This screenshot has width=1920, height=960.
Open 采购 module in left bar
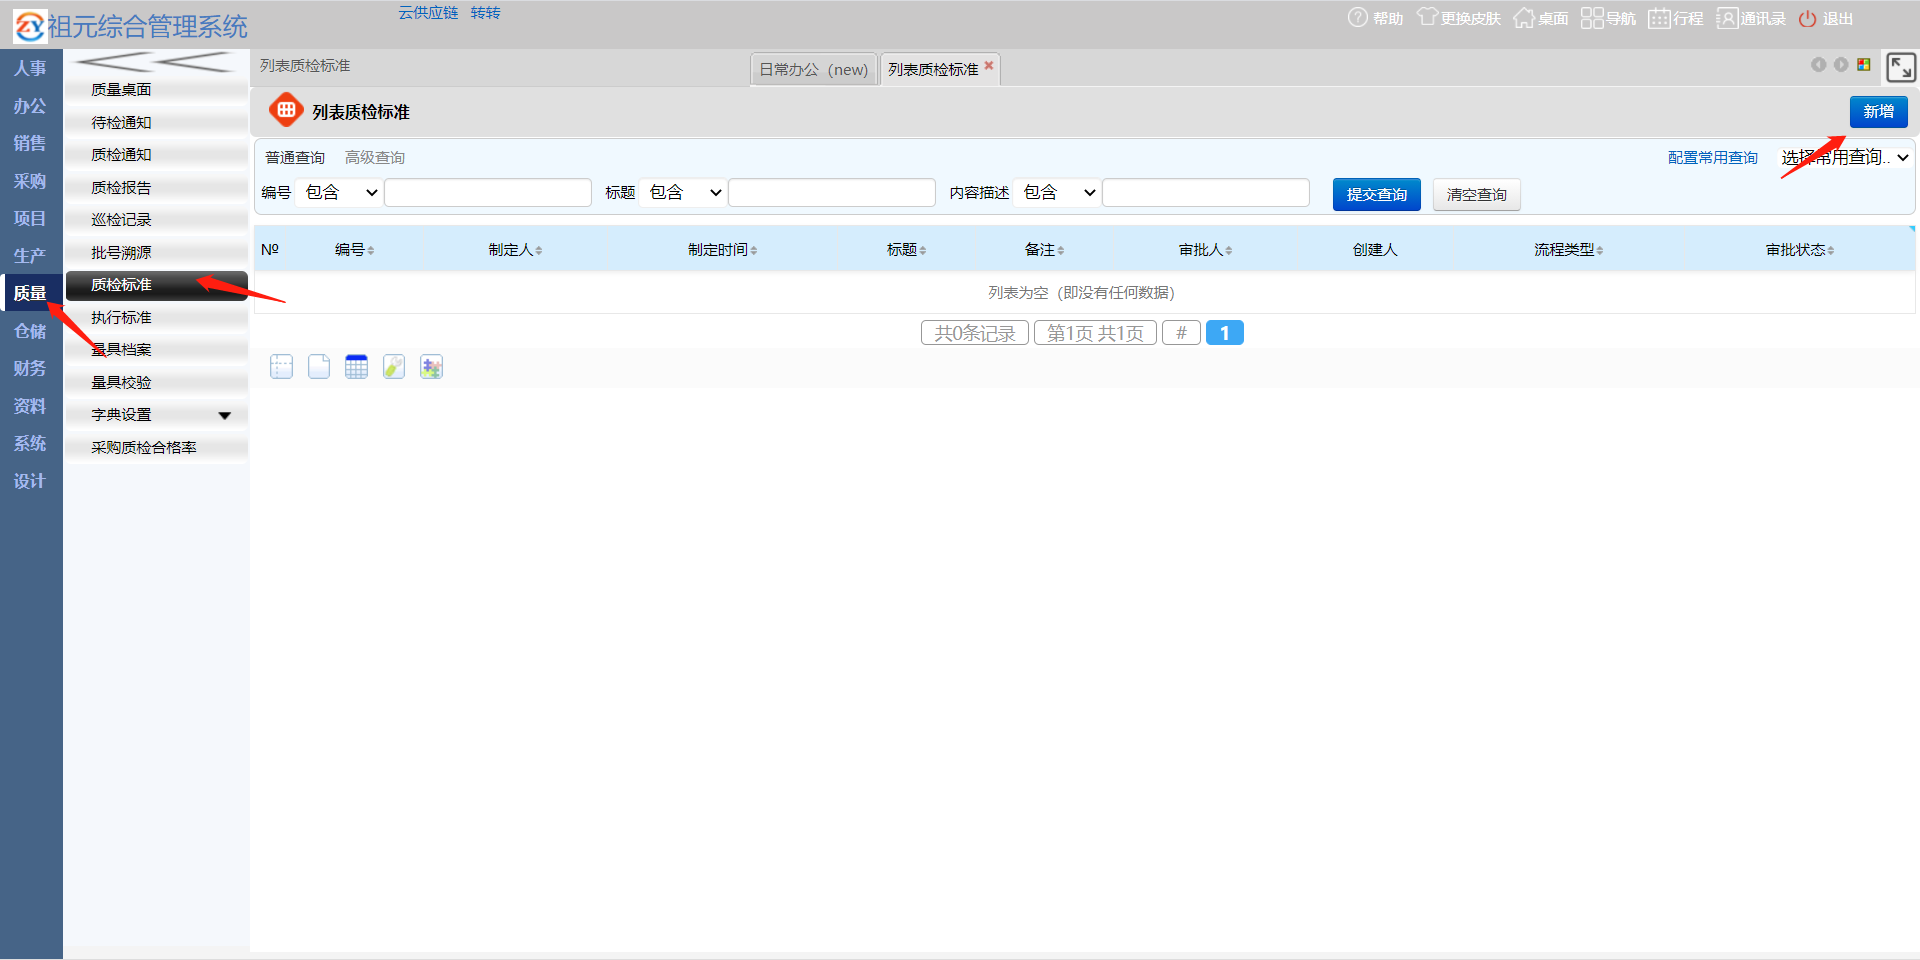point(30,181)
